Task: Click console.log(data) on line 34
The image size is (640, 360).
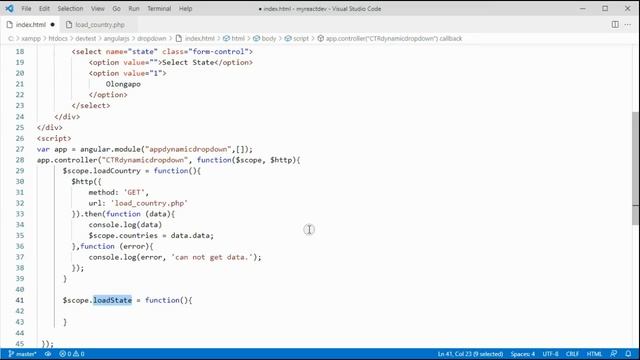Action: tap(125, 224)
